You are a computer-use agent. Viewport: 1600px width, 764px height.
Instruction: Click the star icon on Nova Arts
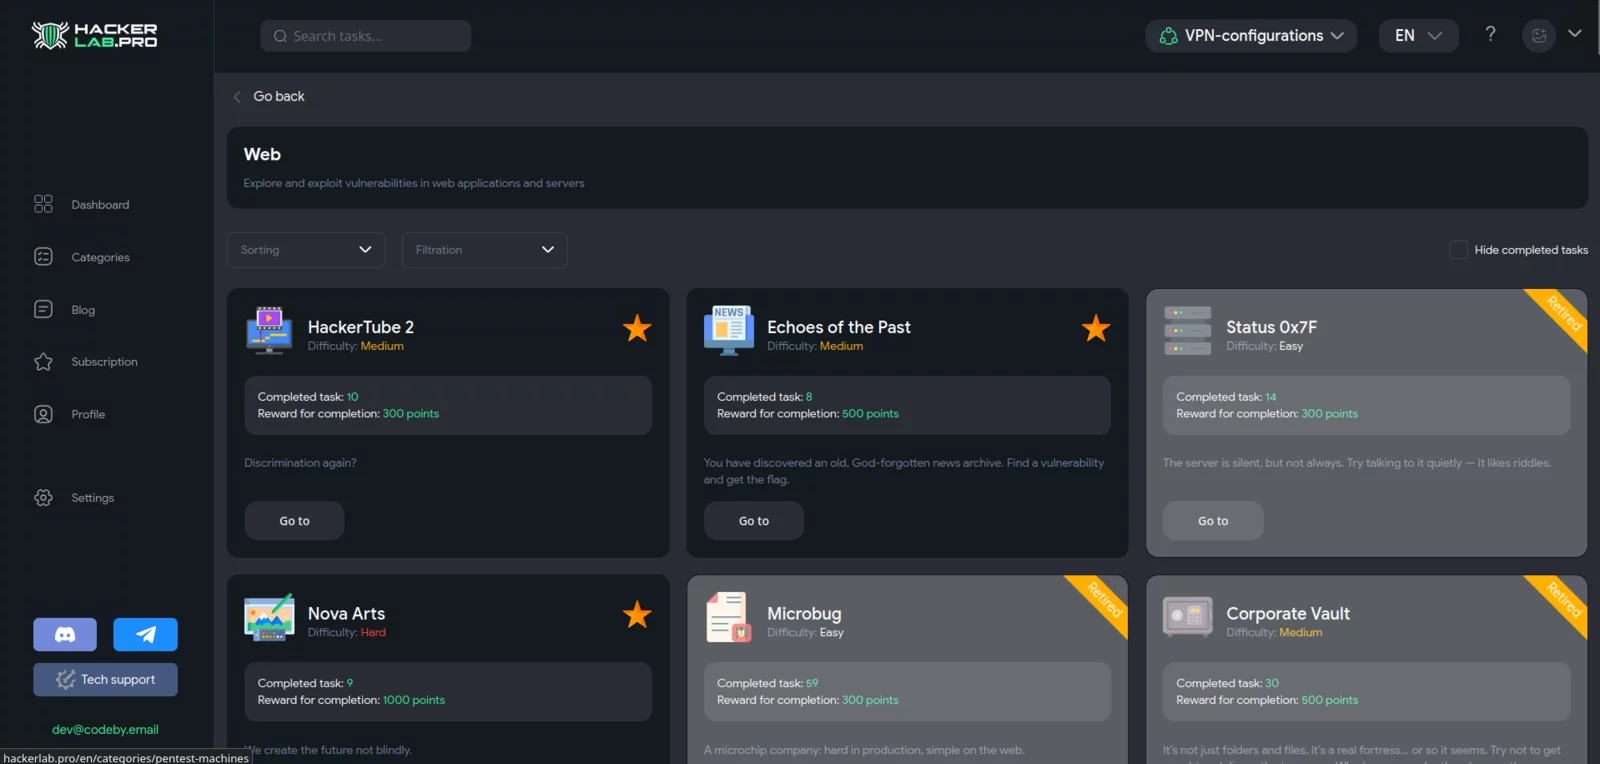coord(637,615)
